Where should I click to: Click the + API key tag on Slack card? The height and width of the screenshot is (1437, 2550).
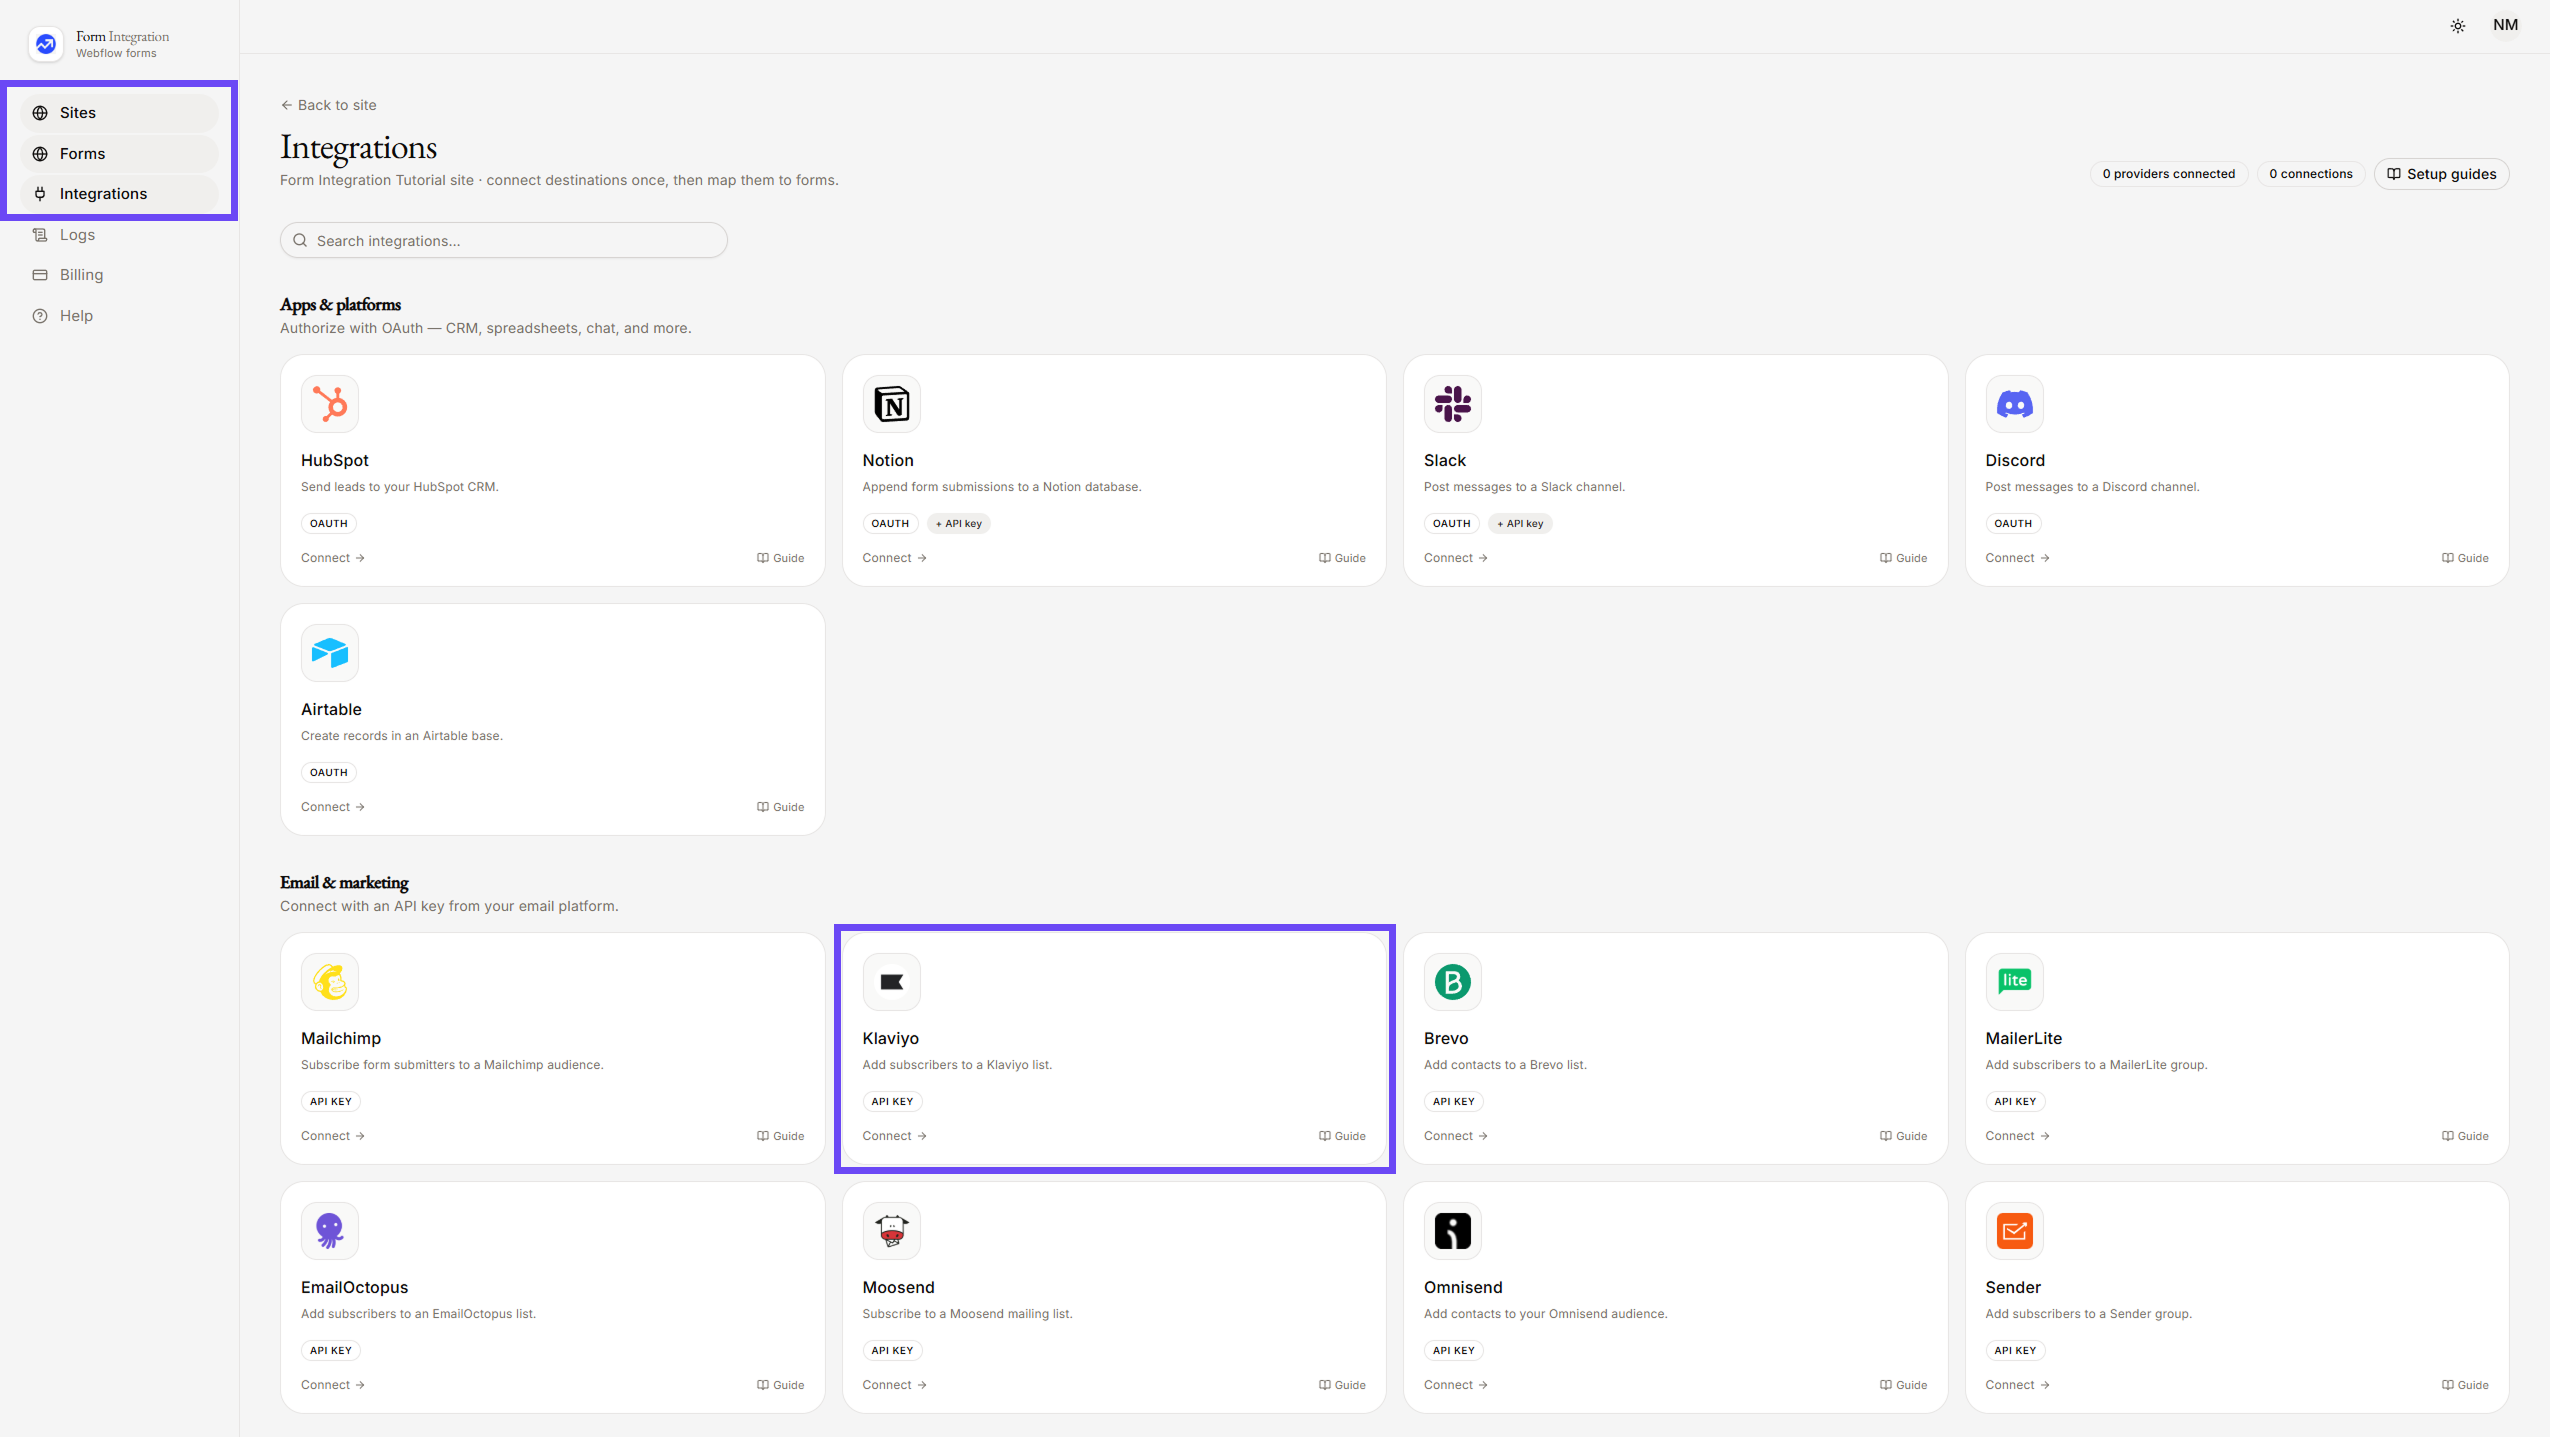[1520, 523]
